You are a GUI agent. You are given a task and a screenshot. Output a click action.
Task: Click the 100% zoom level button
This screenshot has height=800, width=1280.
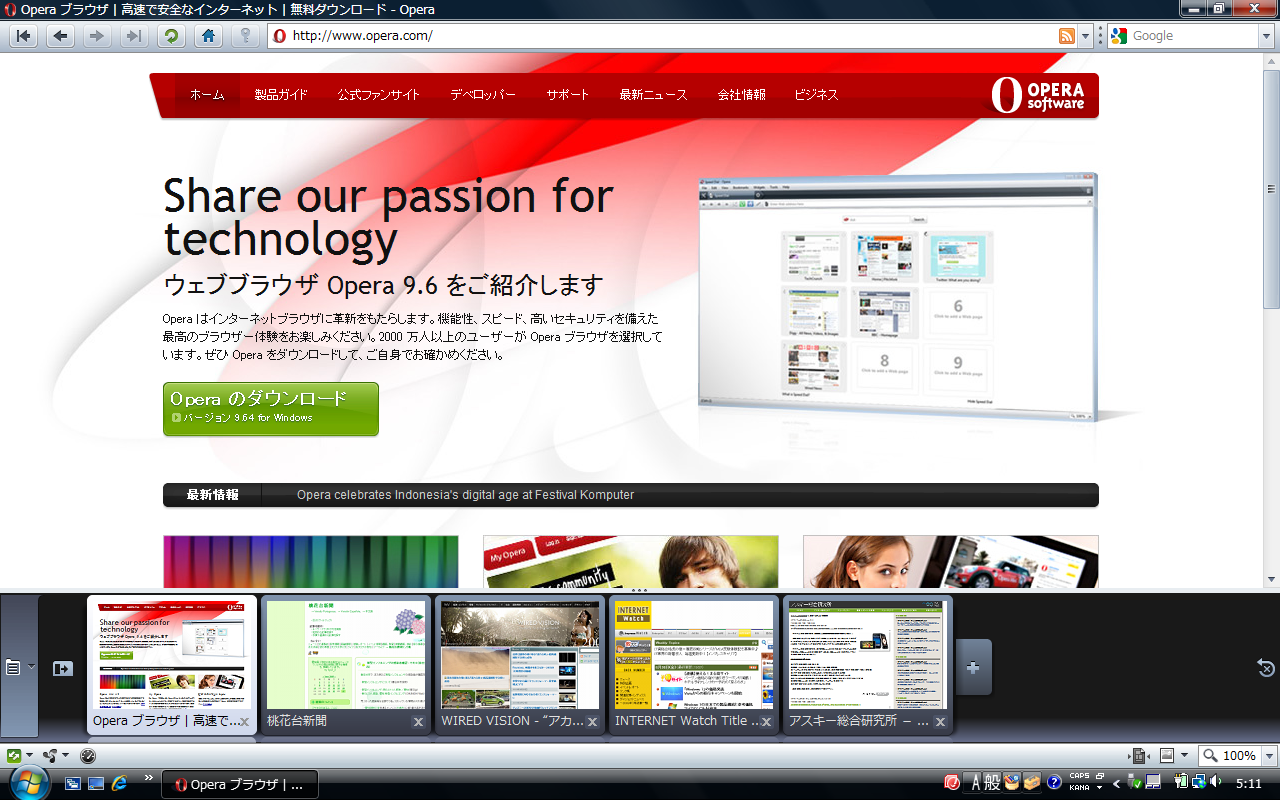(1229, 756)
